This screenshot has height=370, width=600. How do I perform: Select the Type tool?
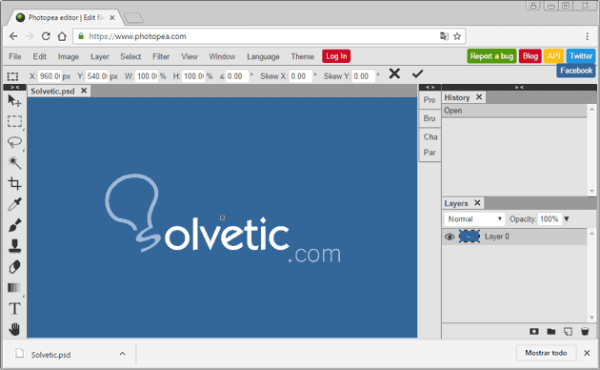[15, 308]
